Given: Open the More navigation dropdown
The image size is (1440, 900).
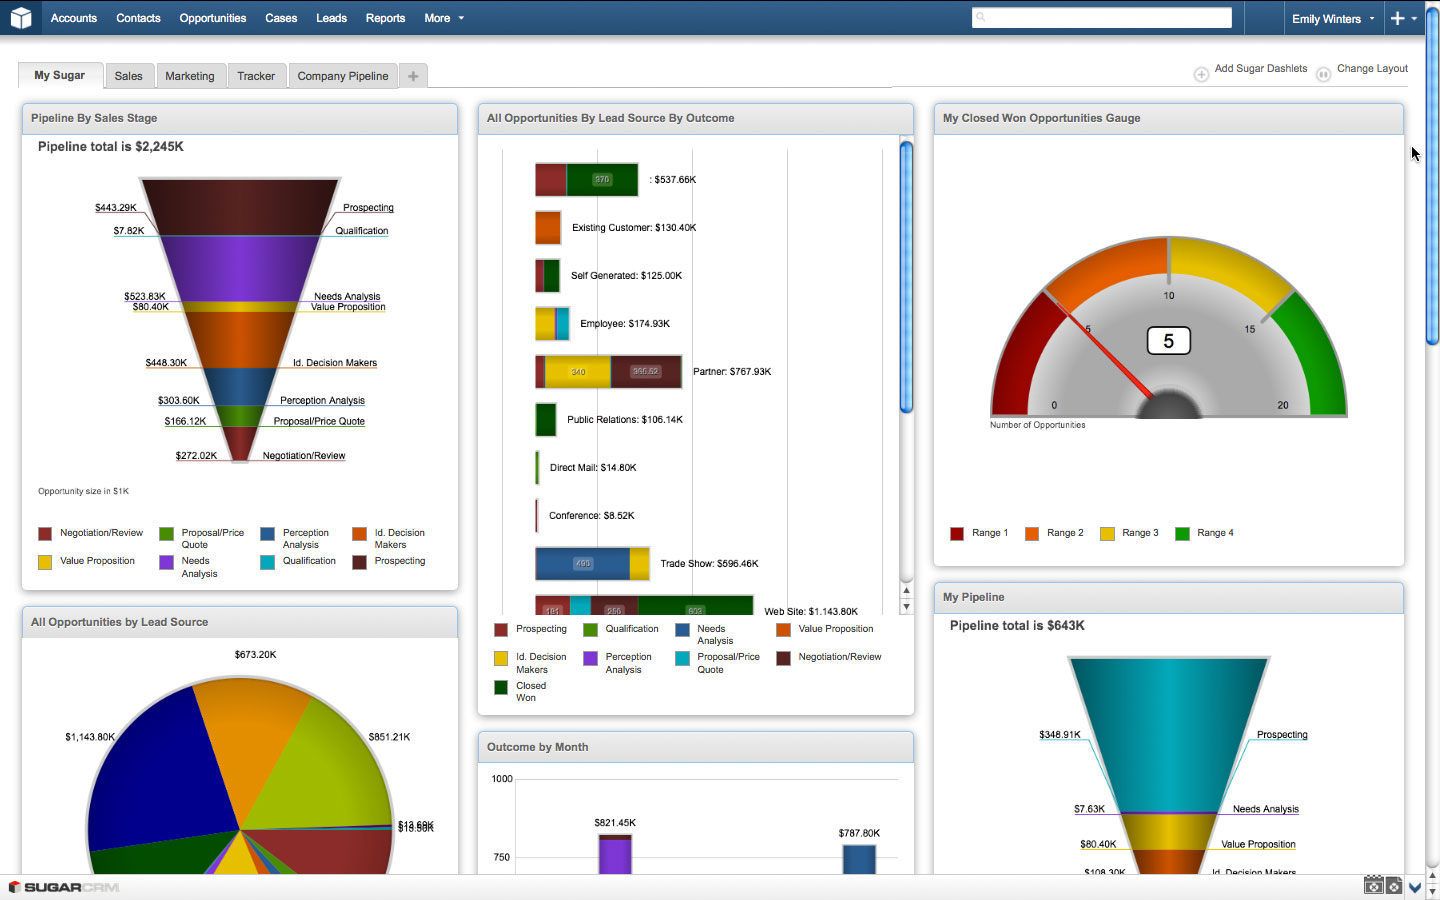Looking at the screenshot, I should (444, 18).
